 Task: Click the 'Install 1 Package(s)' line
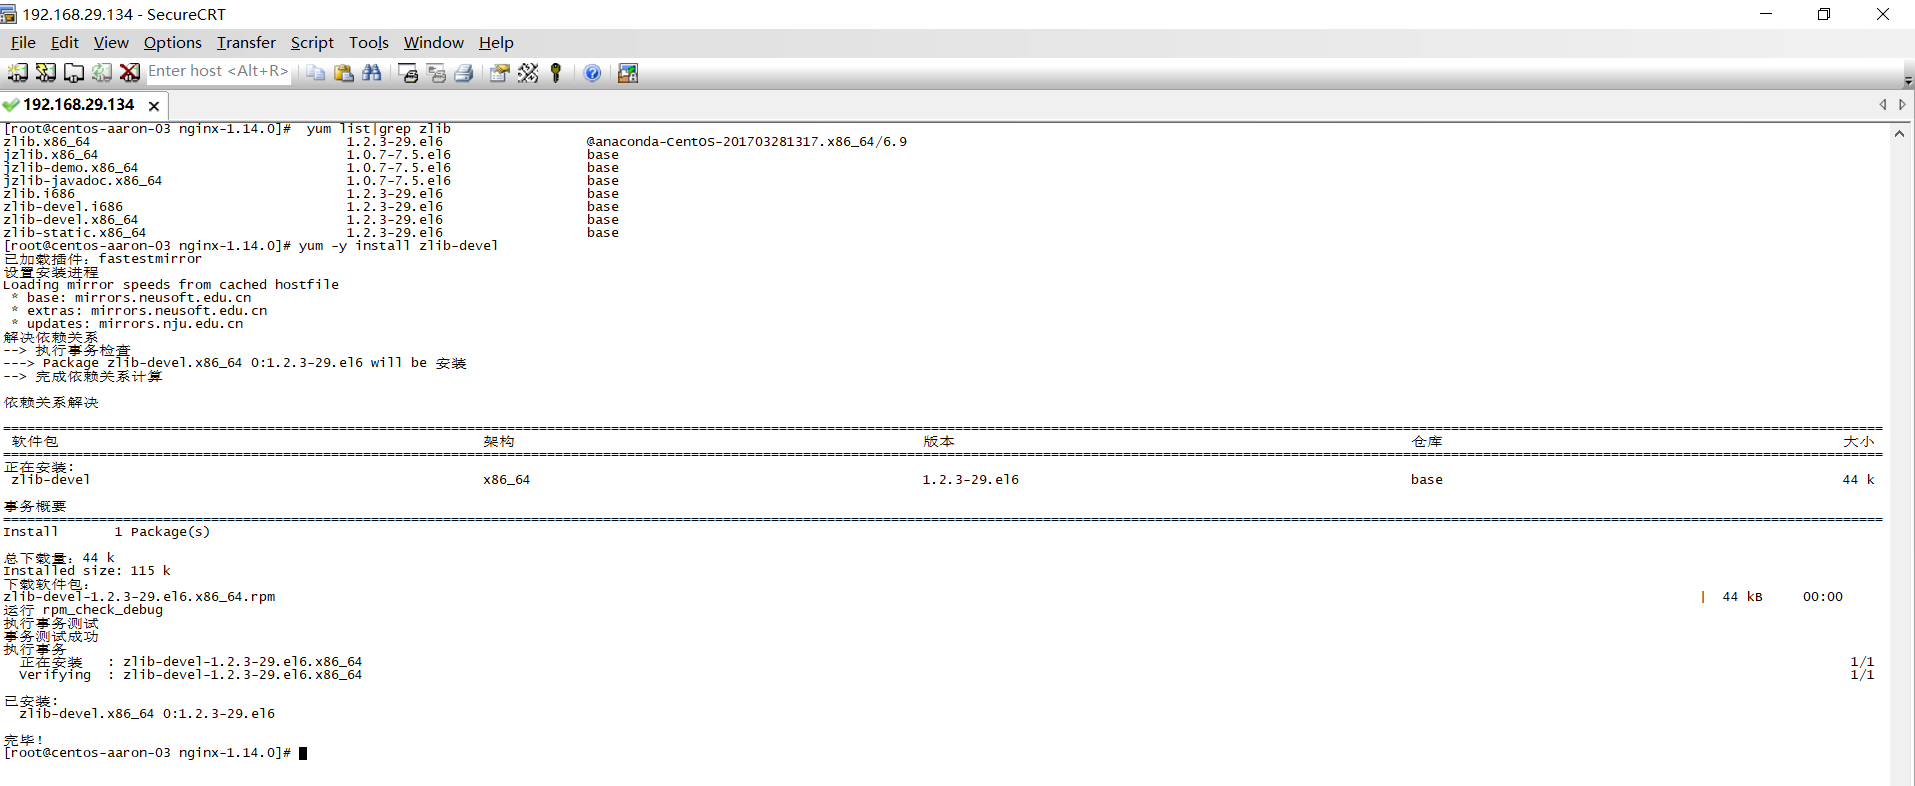coord(107,532)
